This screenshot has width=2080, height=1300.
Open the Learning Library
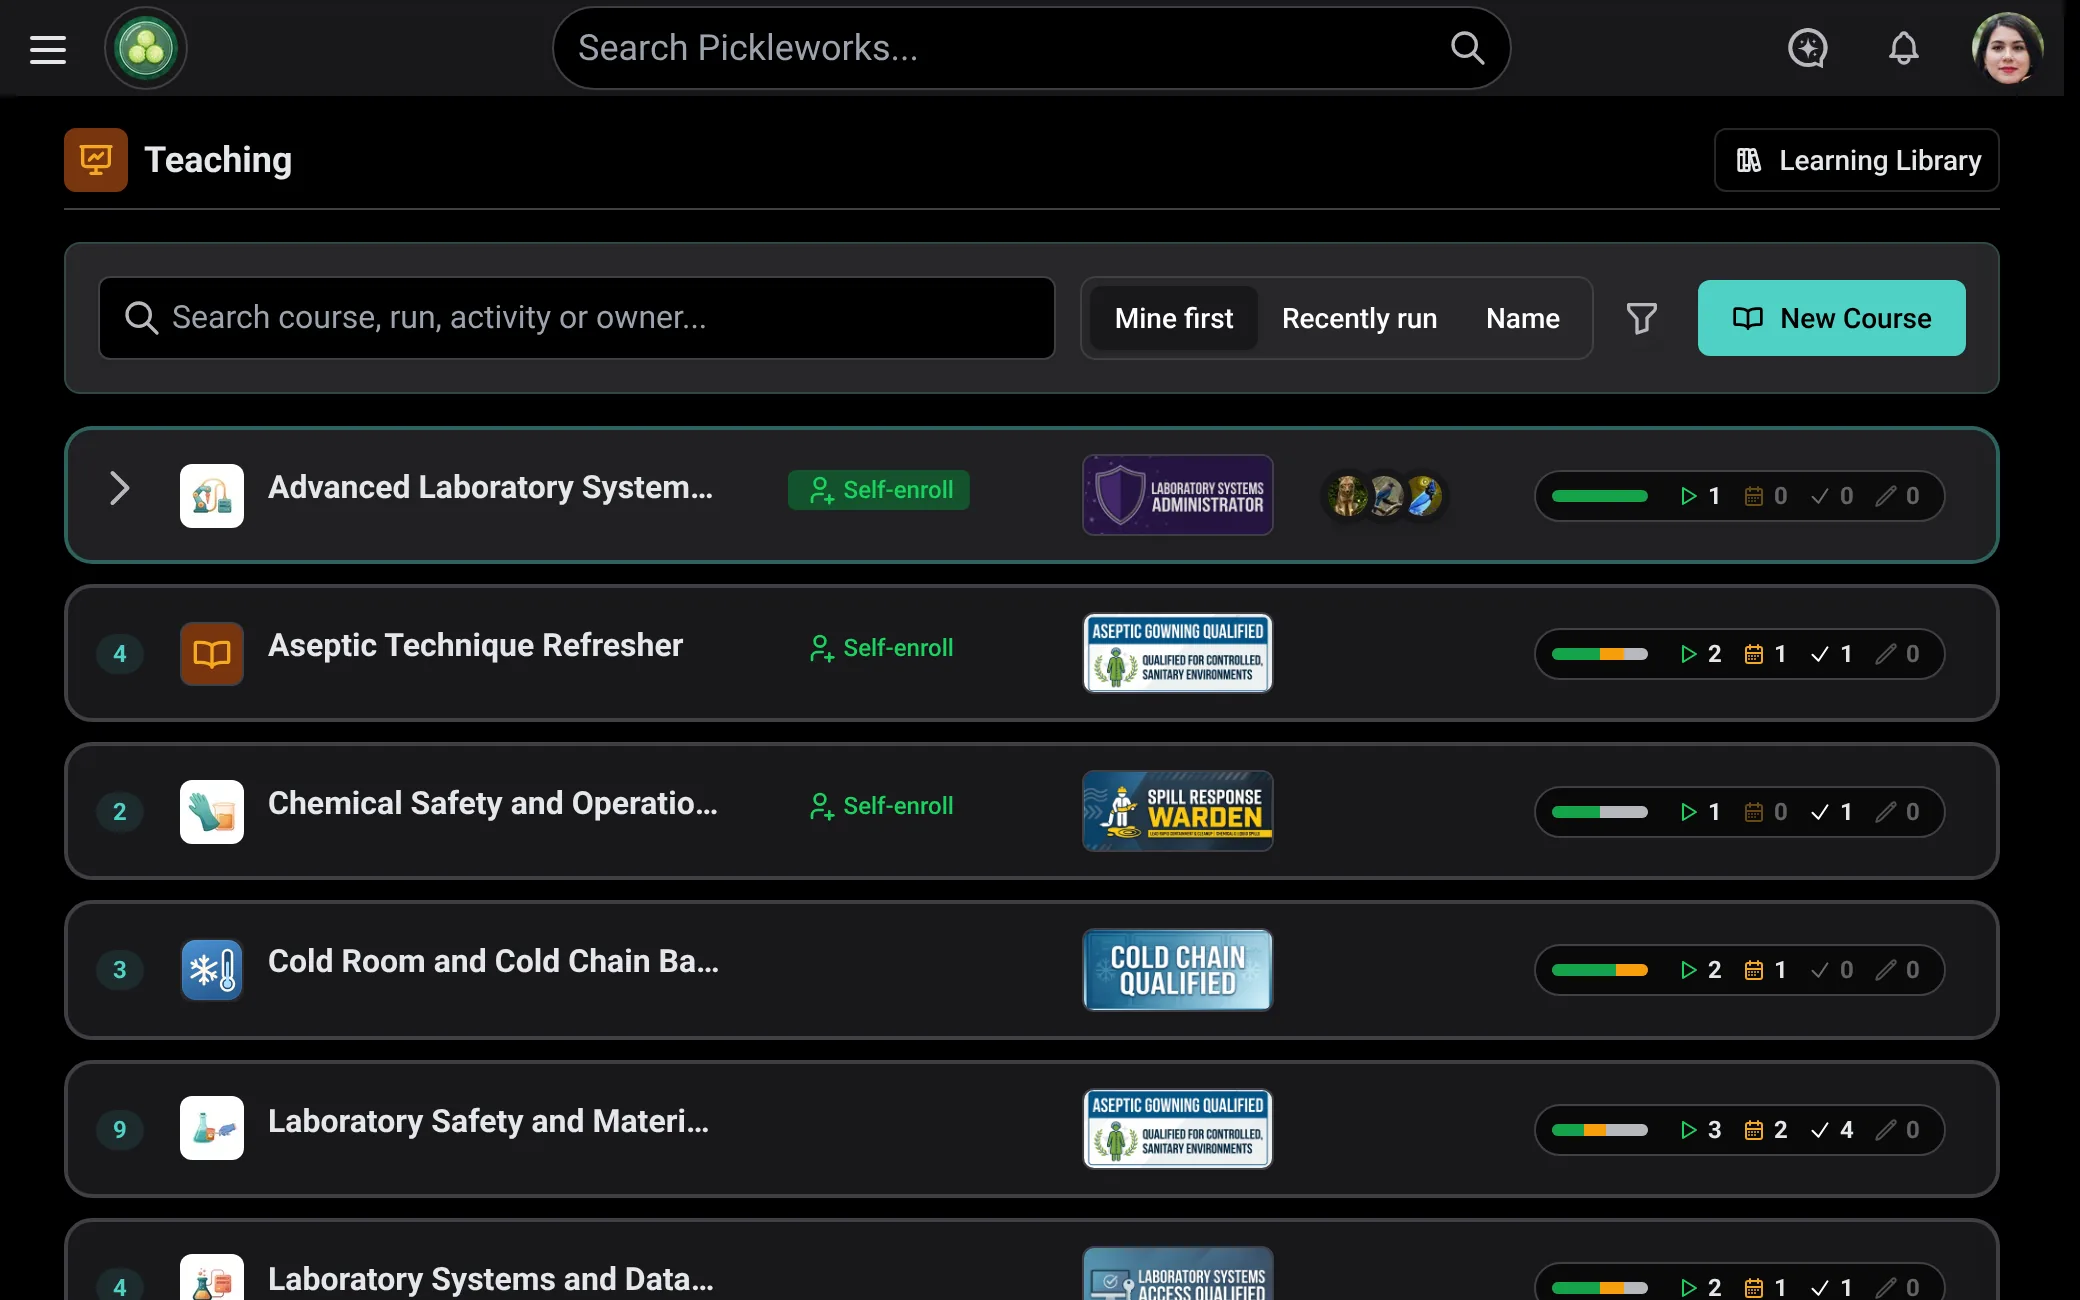click(x=1857, y=160)
